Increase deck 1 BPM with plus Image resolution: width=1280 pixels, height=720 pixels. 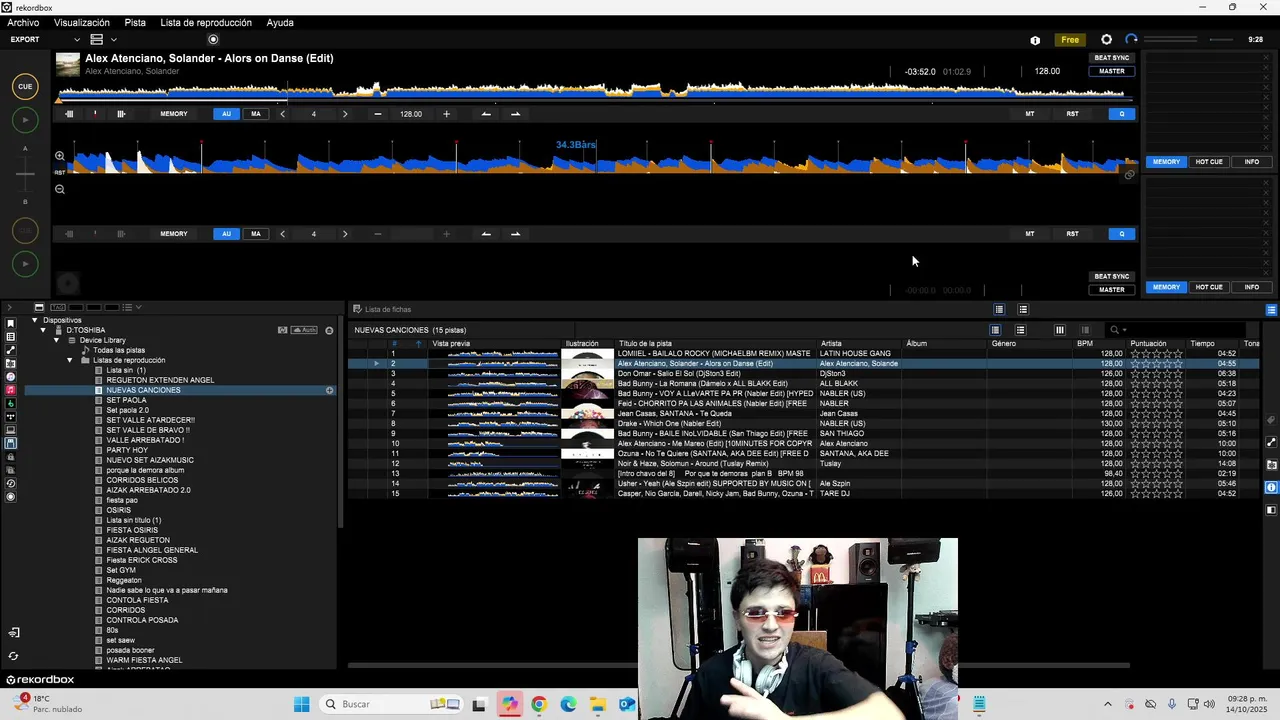[x=446, y=114]
